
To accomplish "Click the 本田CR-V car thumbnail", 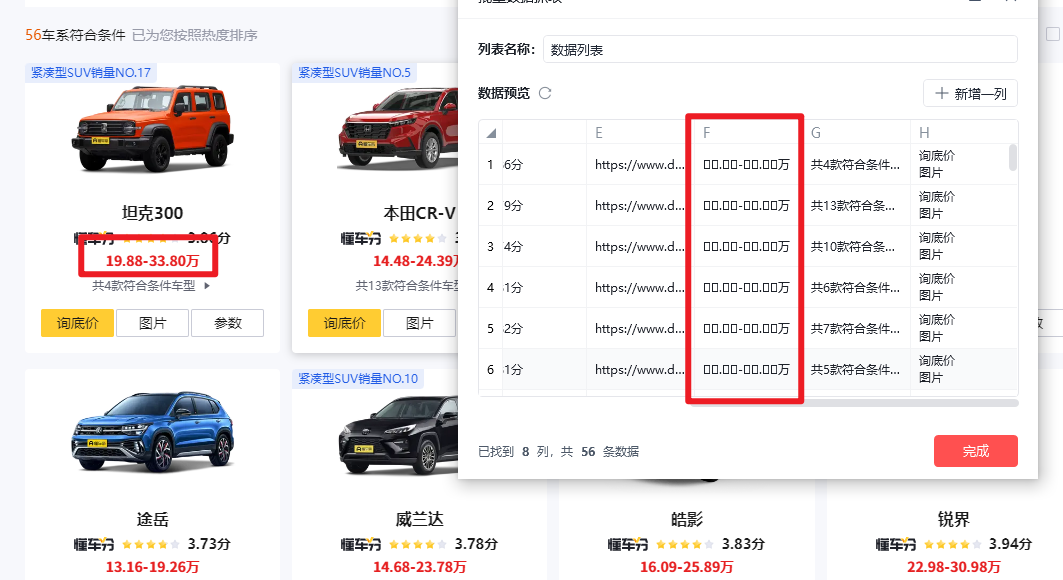I will coord(397,129).
